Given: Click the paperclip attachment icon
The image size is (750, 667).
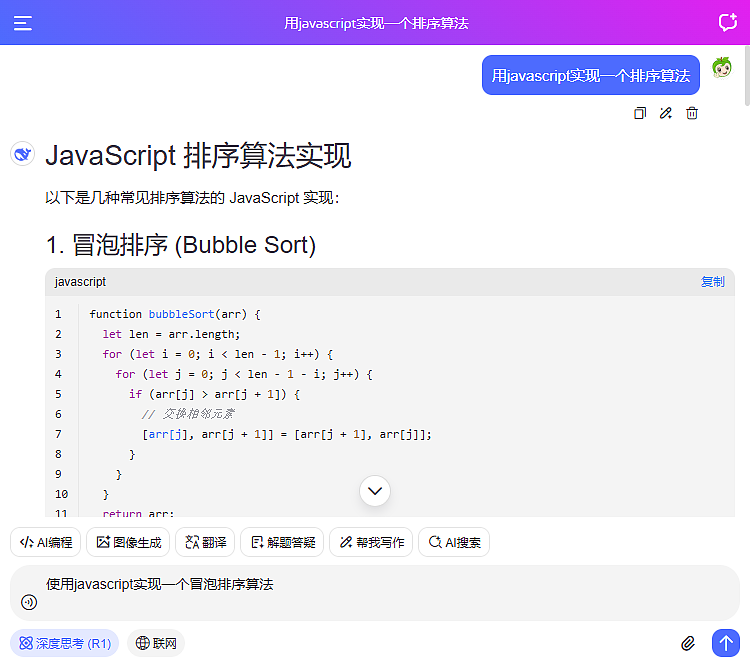Looking at the screenshot, I should [688, 643].
